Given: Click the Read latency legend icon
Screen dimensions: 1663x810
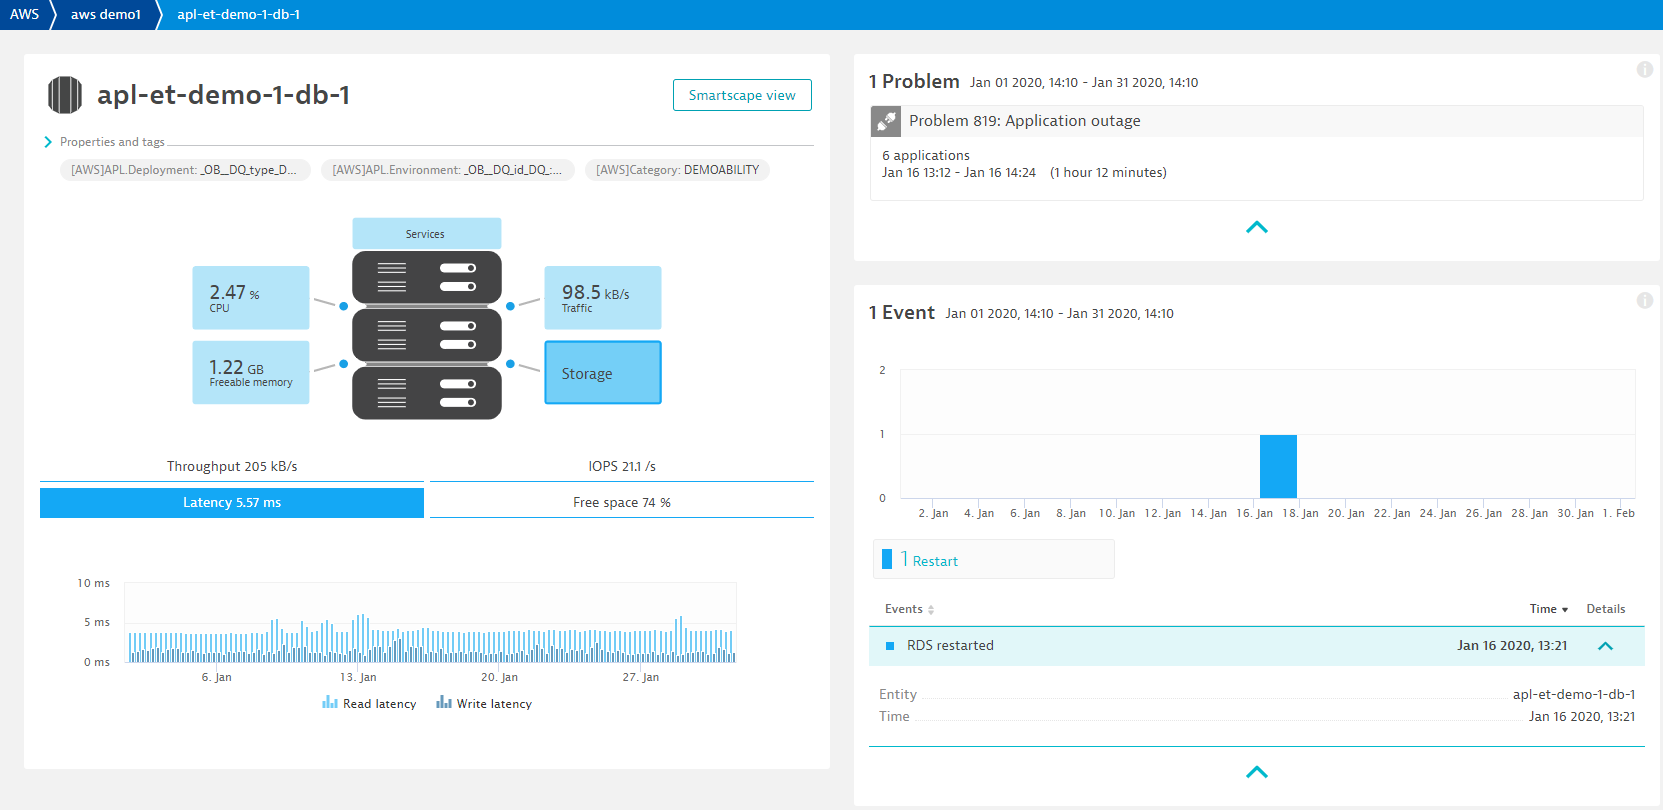Looking at the screenshot, I should (x=330, y=703).
